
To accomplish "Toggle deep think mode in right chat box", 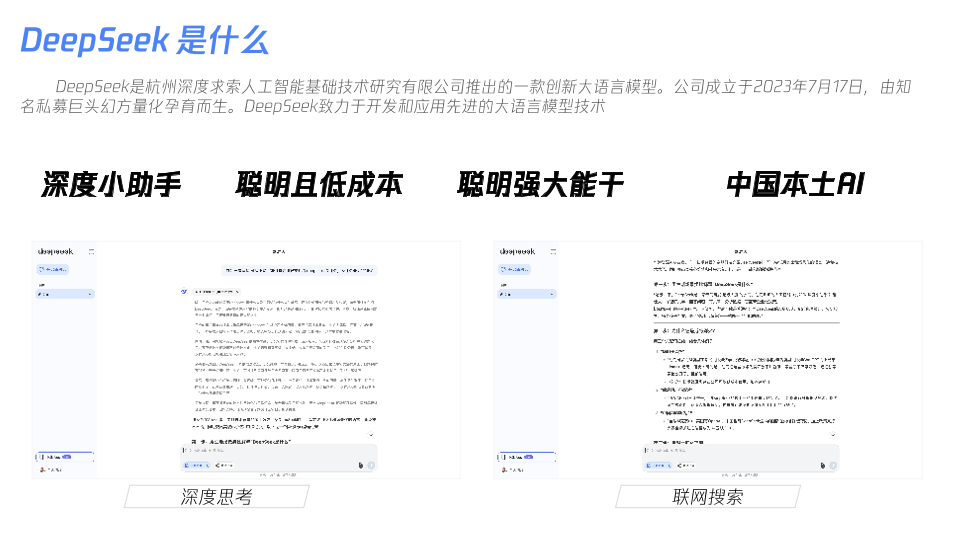I will (x=657, y=465).
